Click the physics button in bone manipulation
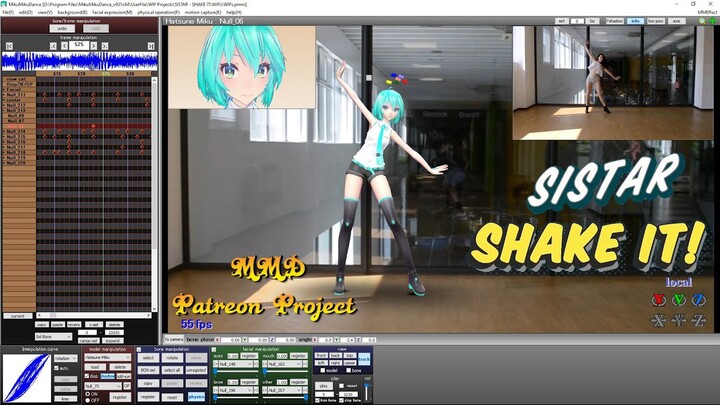The width and height of the screenshot is (720, 405). [x=196, y=396]
